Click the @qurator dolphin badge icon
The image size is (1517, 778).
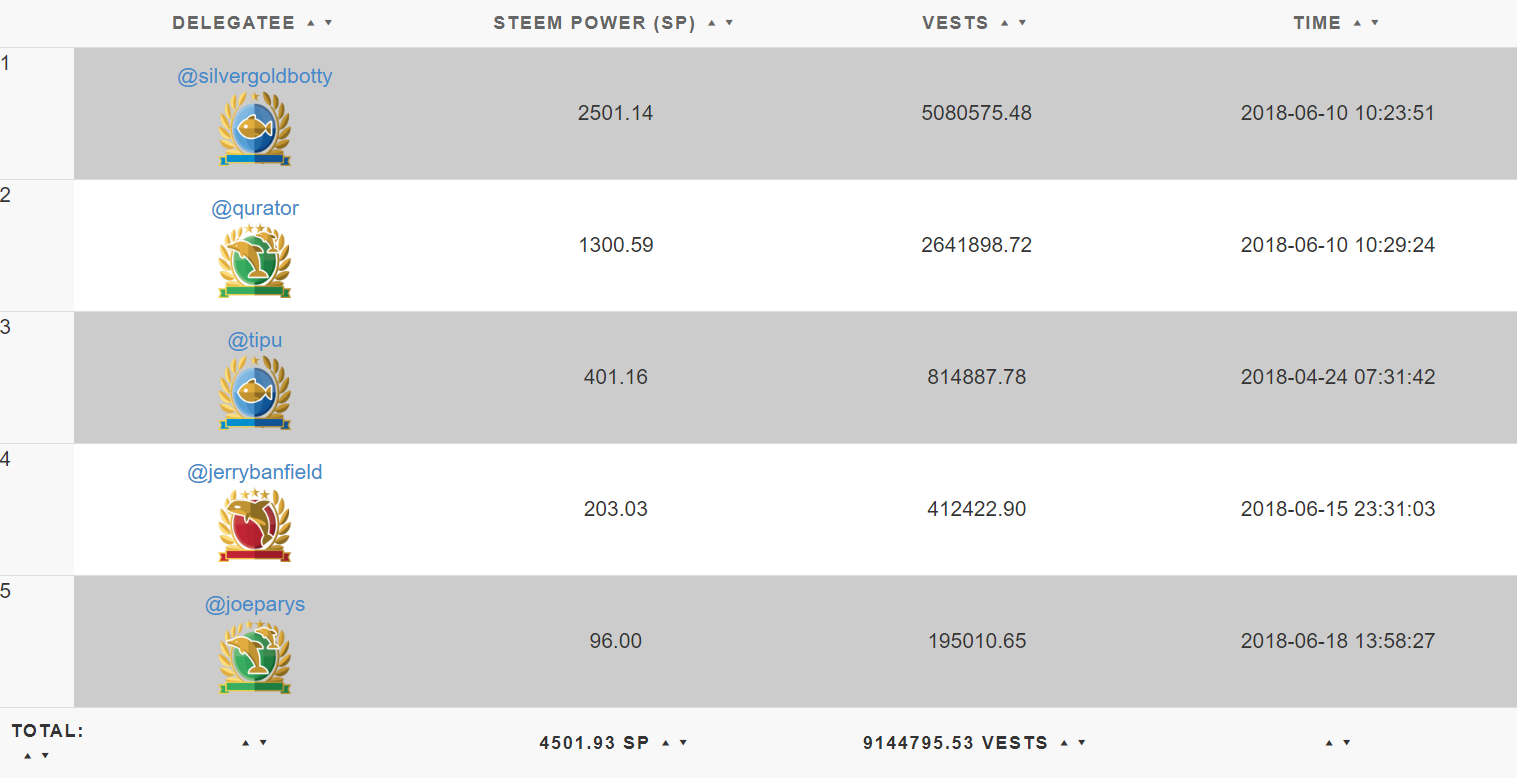(x=255, y=260)
